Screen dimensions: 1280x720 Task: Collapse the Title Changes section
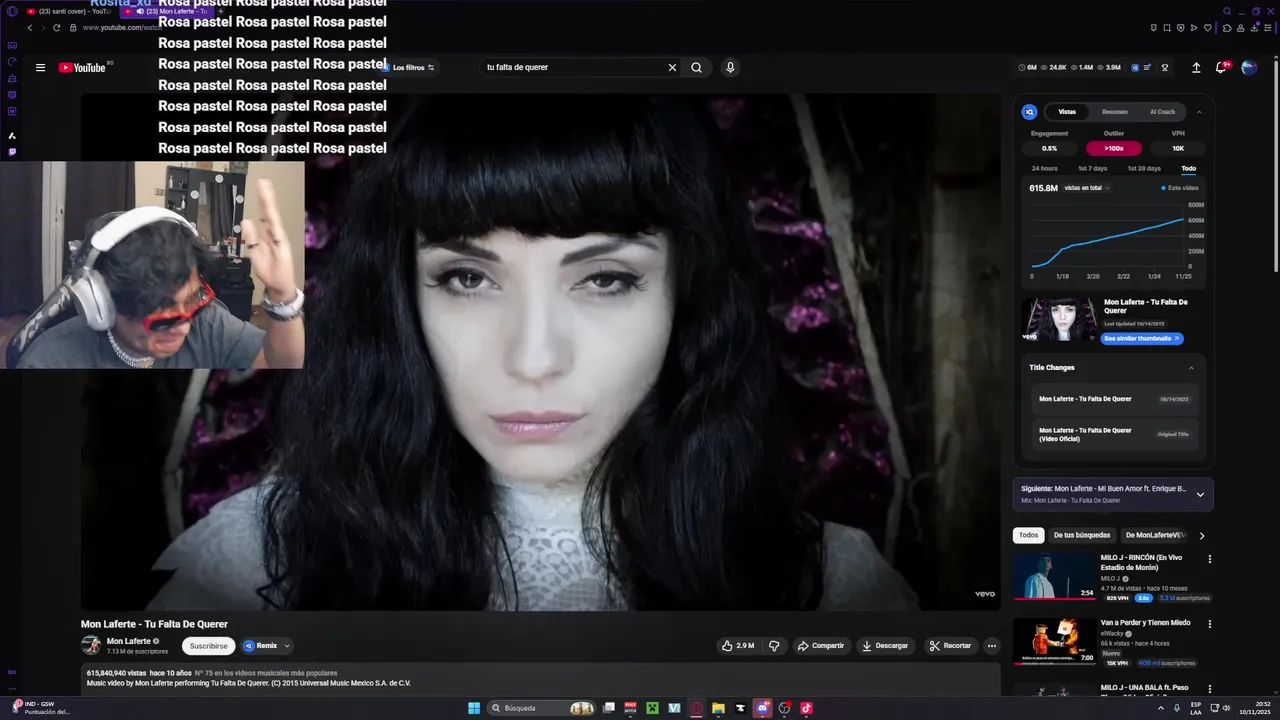(1191, 368)
